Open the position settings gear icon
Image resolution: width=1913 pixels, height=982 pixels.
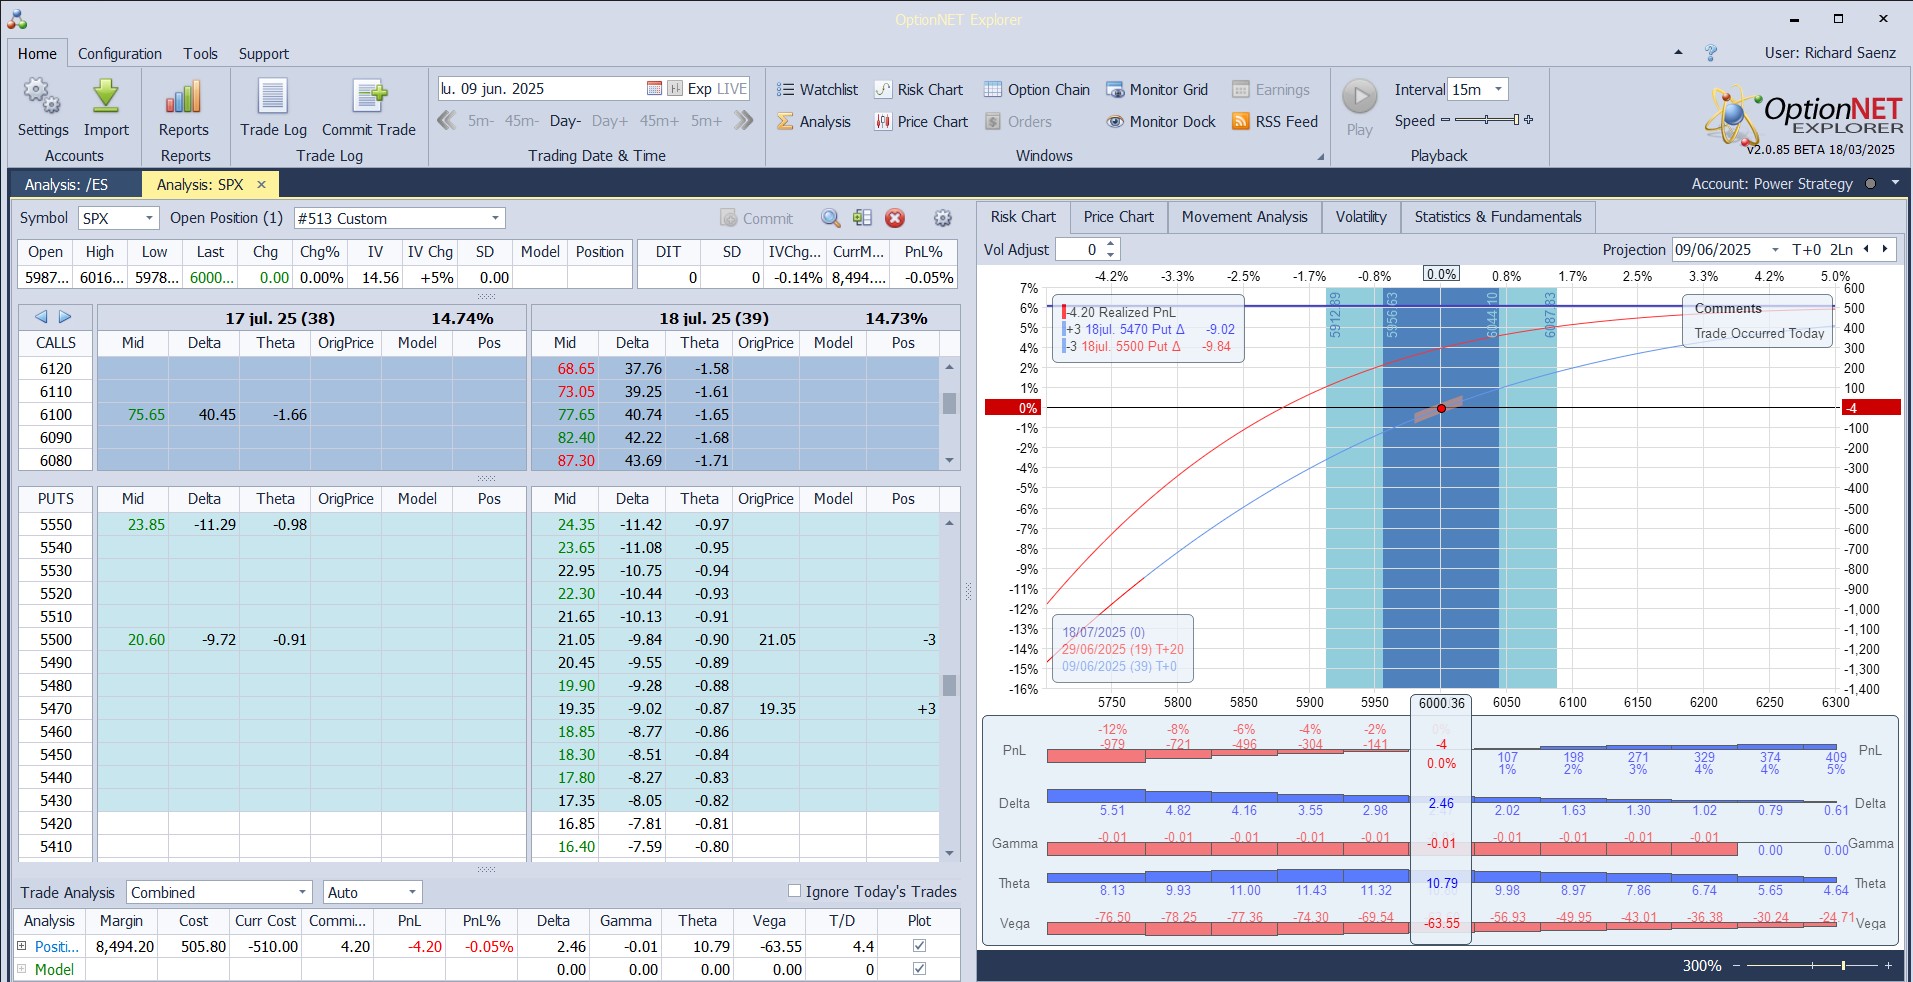pyautogui.click(x=942, y=218)
